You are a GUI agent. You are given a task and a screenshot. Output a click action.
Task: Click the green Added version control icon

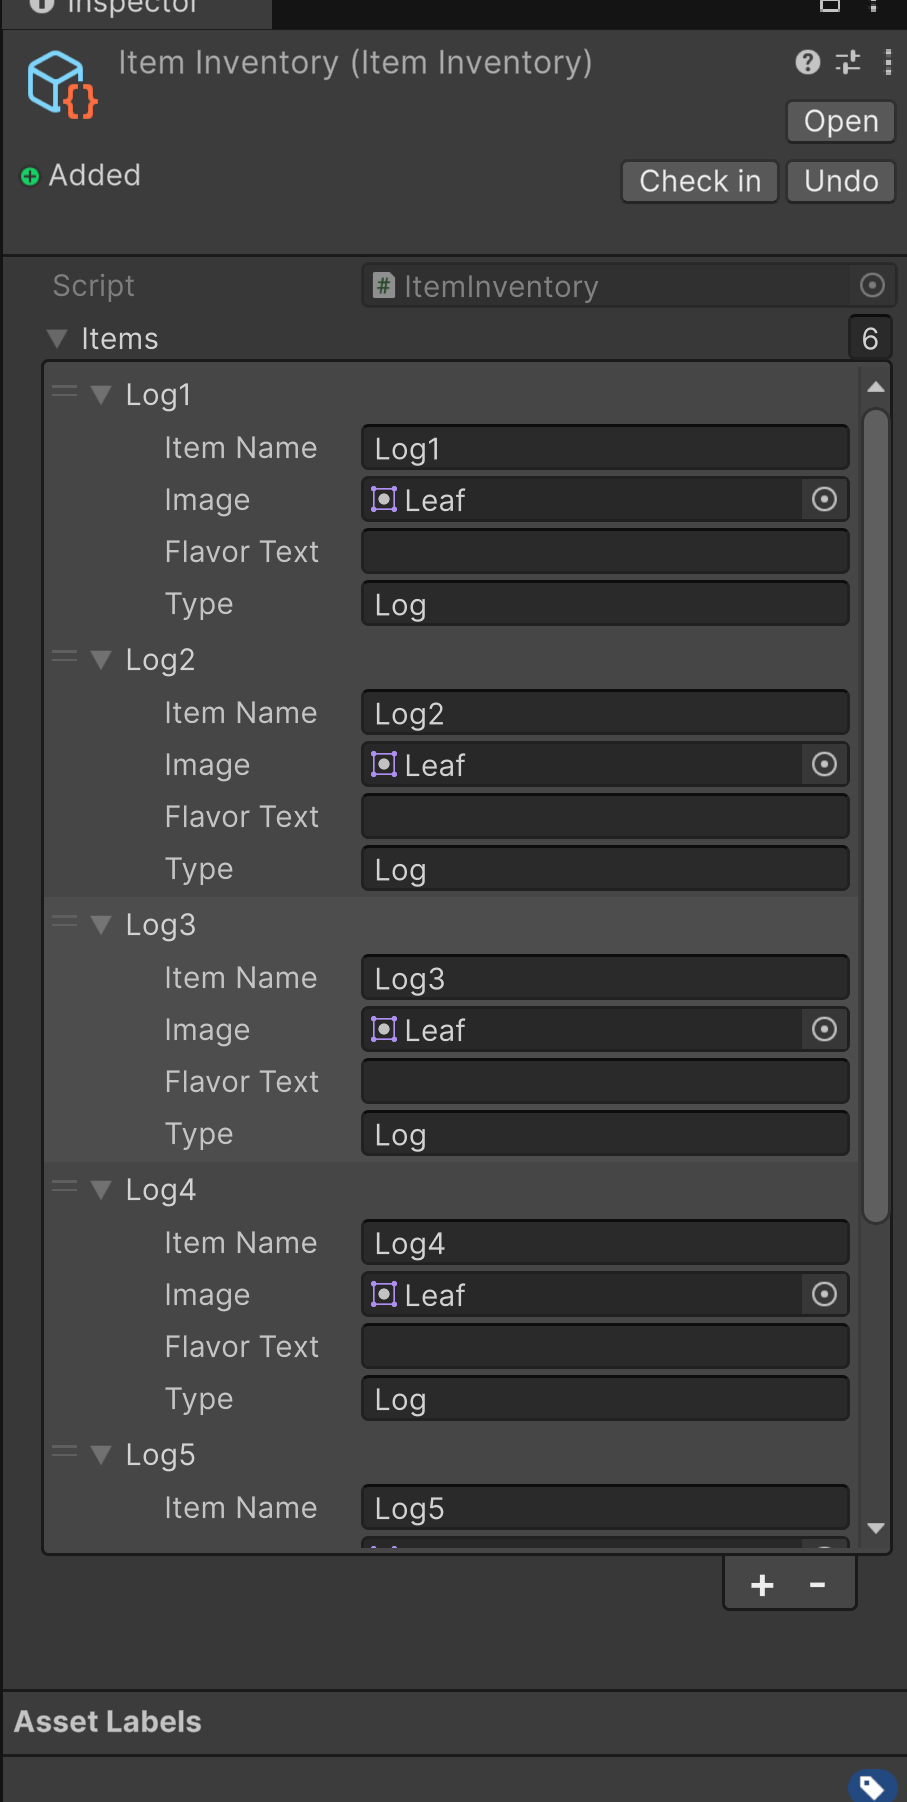(30, 175)
